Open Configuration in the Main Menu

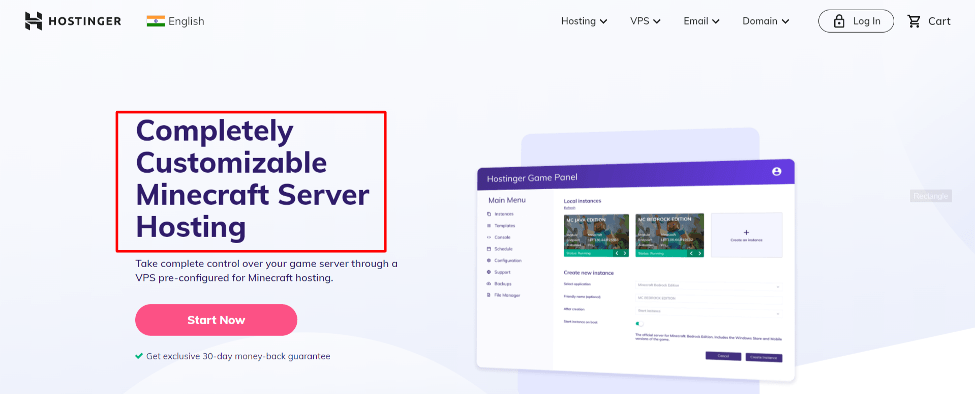coord(503,260)
